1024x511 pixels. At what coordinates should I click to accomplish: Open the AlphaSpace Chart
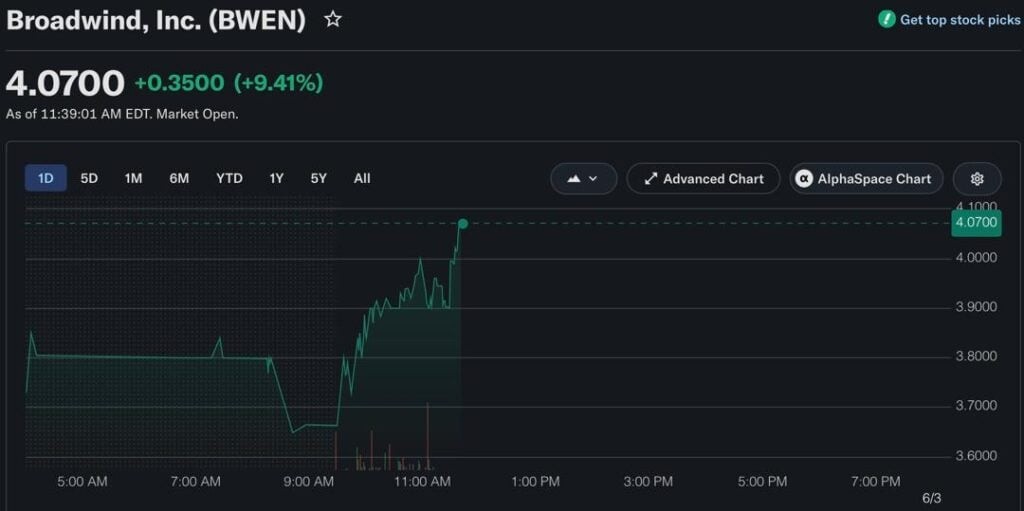866,178
